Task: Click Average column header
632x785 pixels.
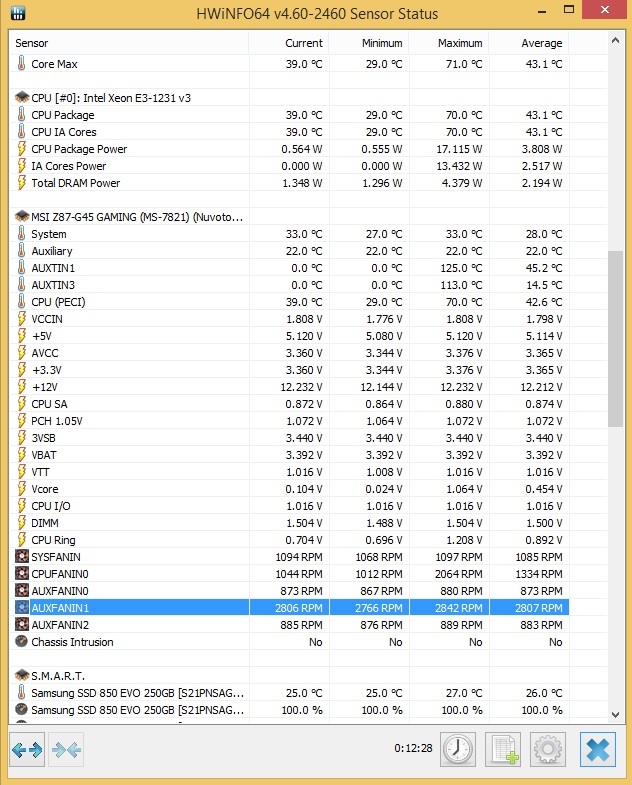Action: coord(529,43)
